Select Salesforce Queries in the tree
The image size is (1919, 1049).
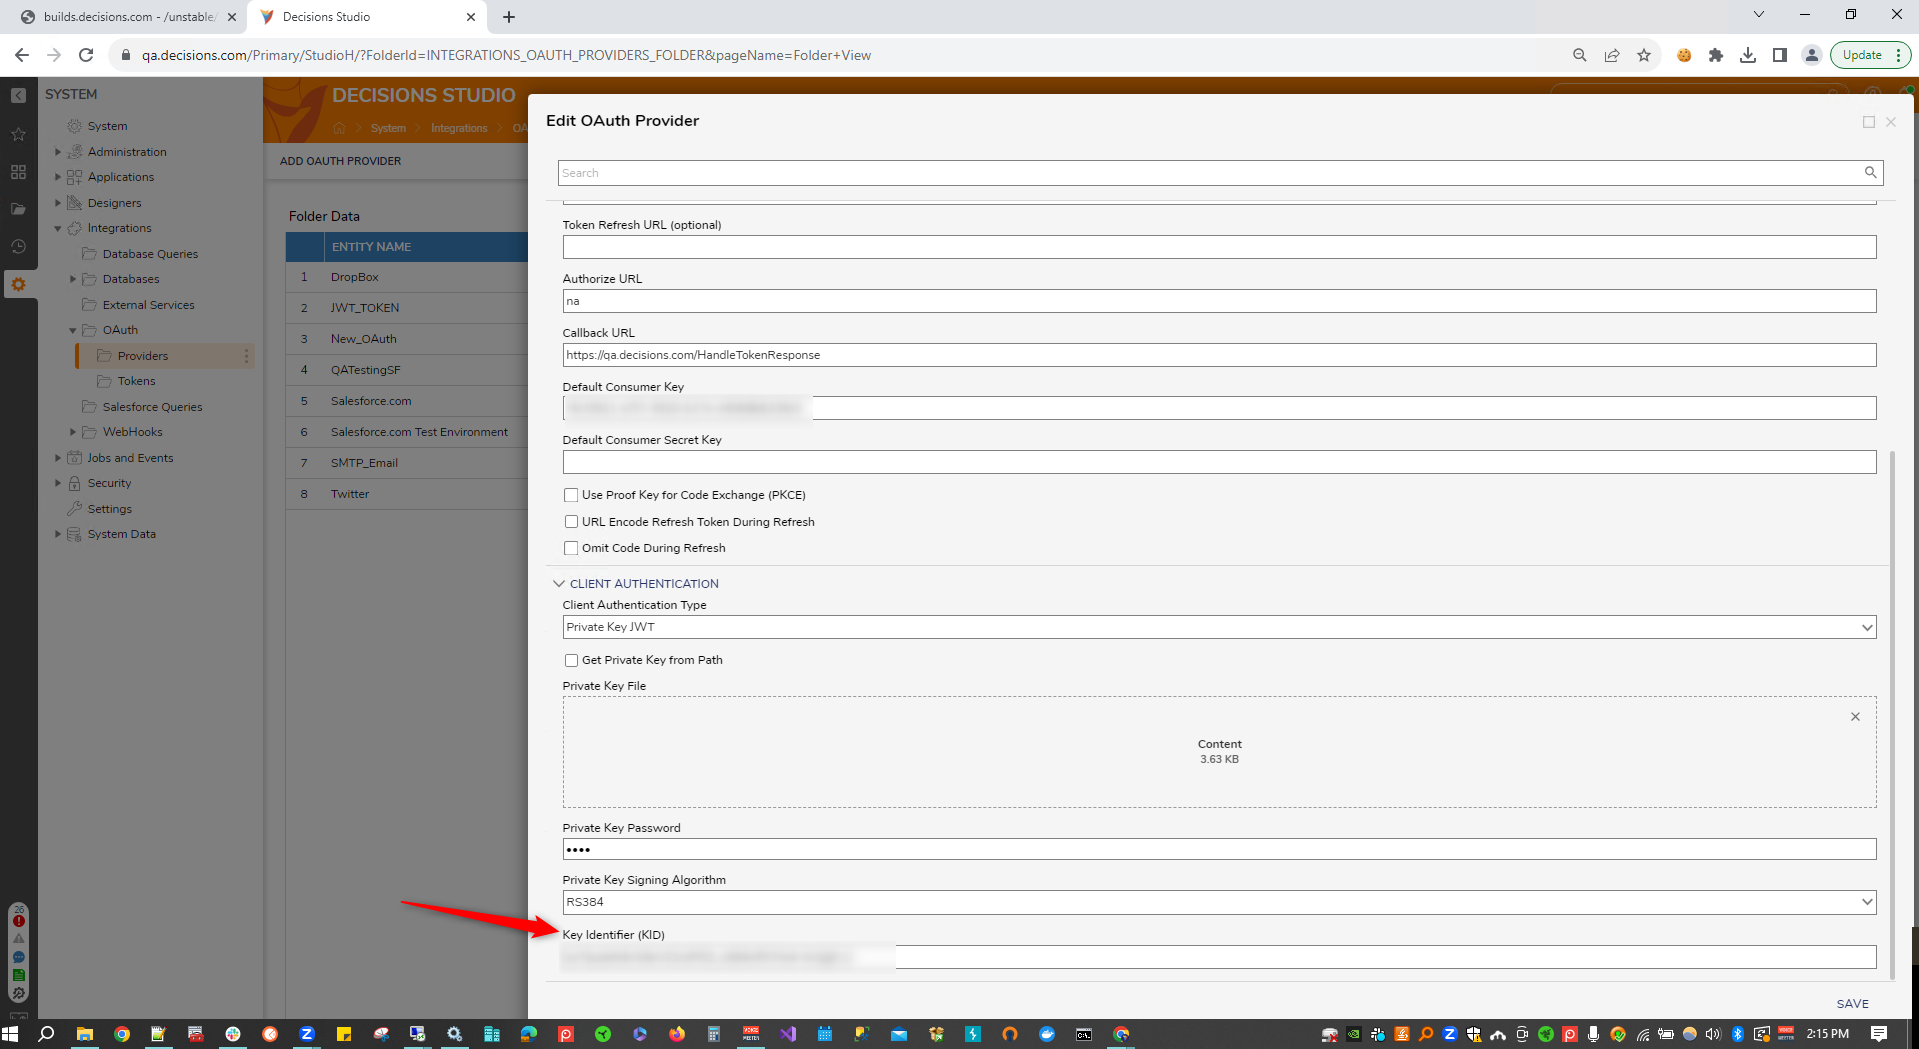pyautogui.click(x=152, y=407)
